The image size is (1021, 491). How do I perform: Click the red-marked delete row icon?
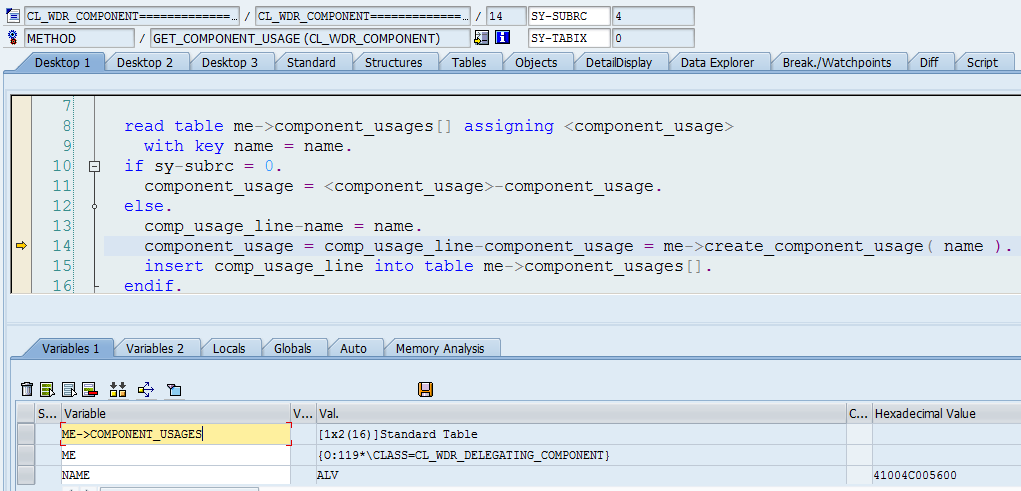[x=89, y=389]
